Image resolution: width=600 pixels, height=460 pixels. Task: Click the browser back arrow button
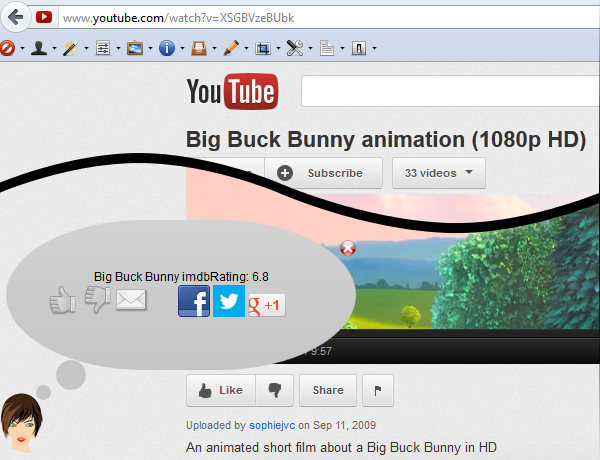[x=15, y=17]
